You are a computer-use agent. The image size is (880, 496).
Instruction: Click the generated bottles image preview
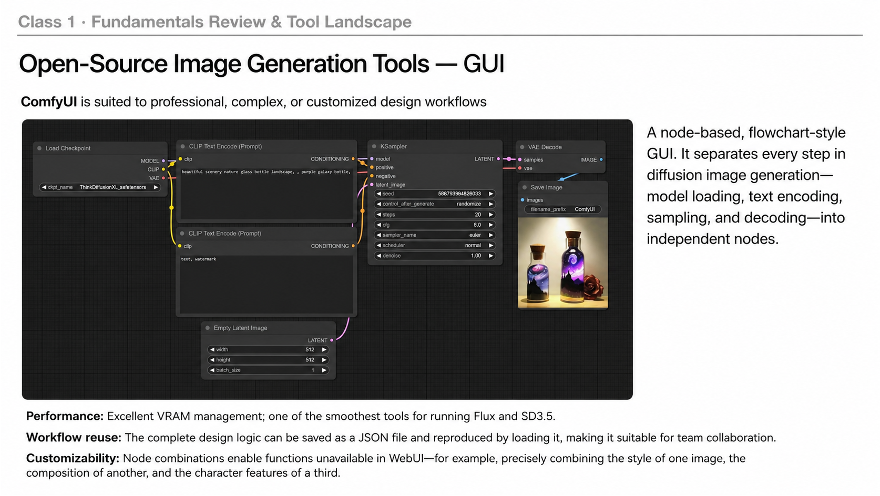pos(563,263)
